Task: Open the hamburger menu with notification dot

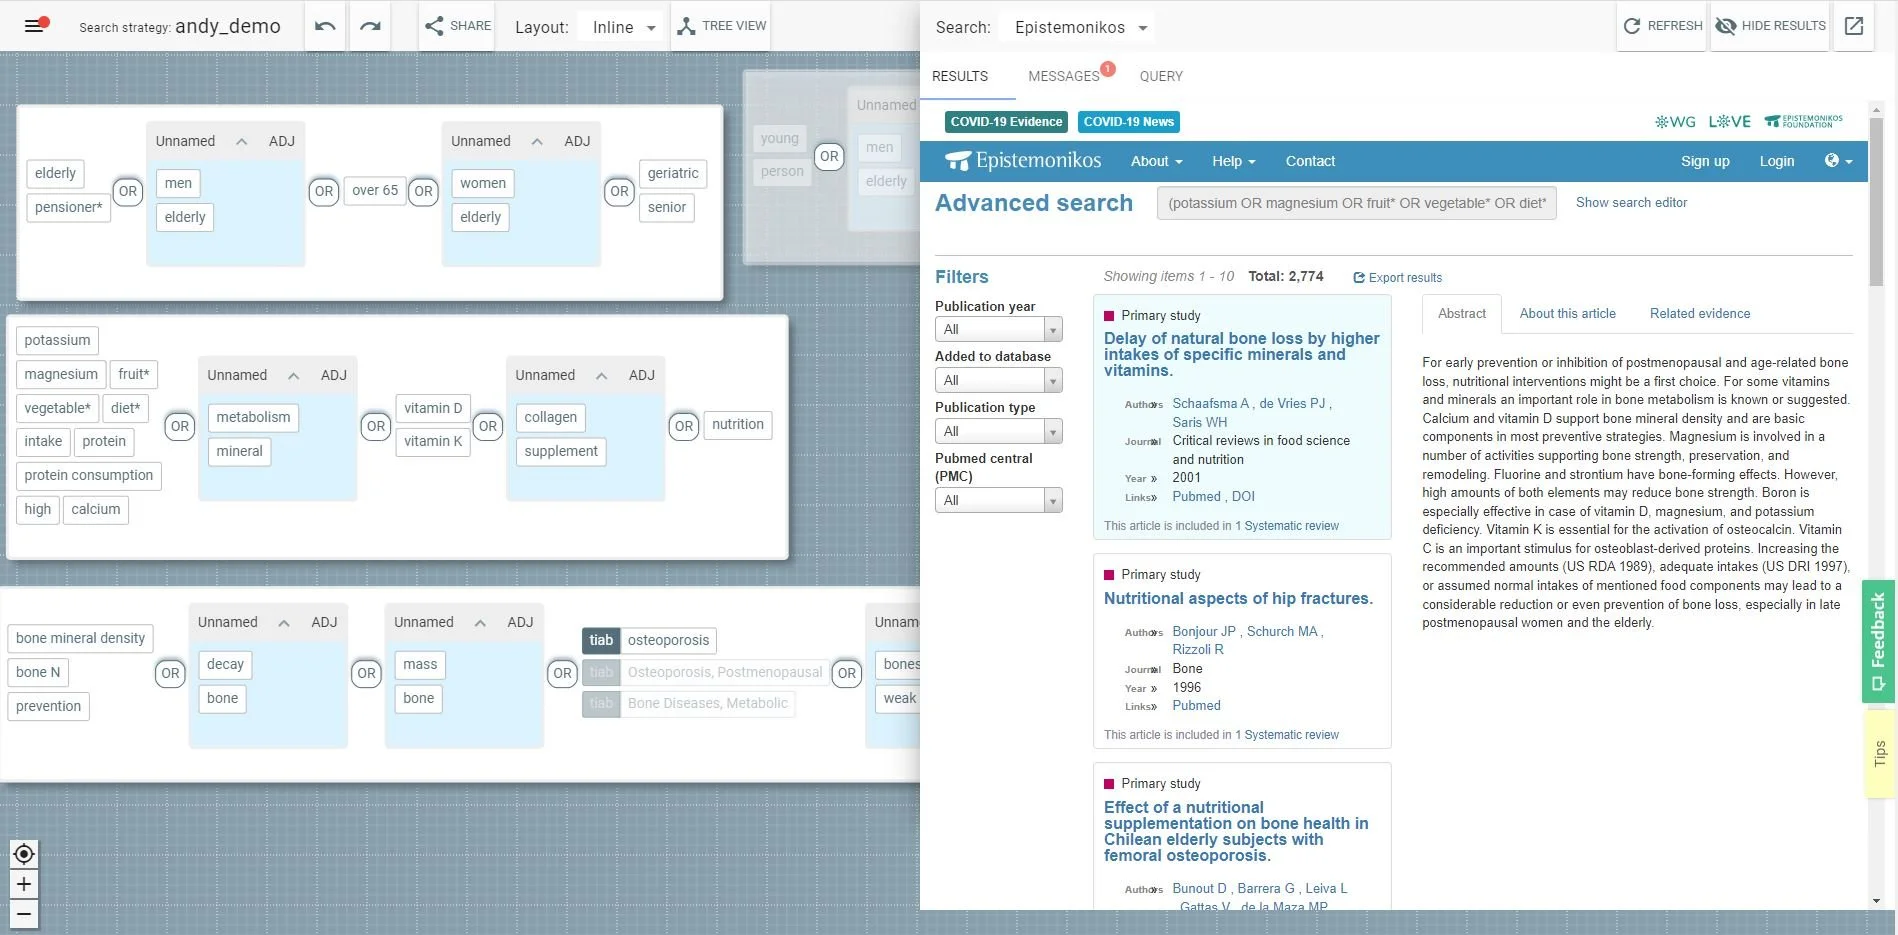Action: pyautogui.click(x=35, y=25)
